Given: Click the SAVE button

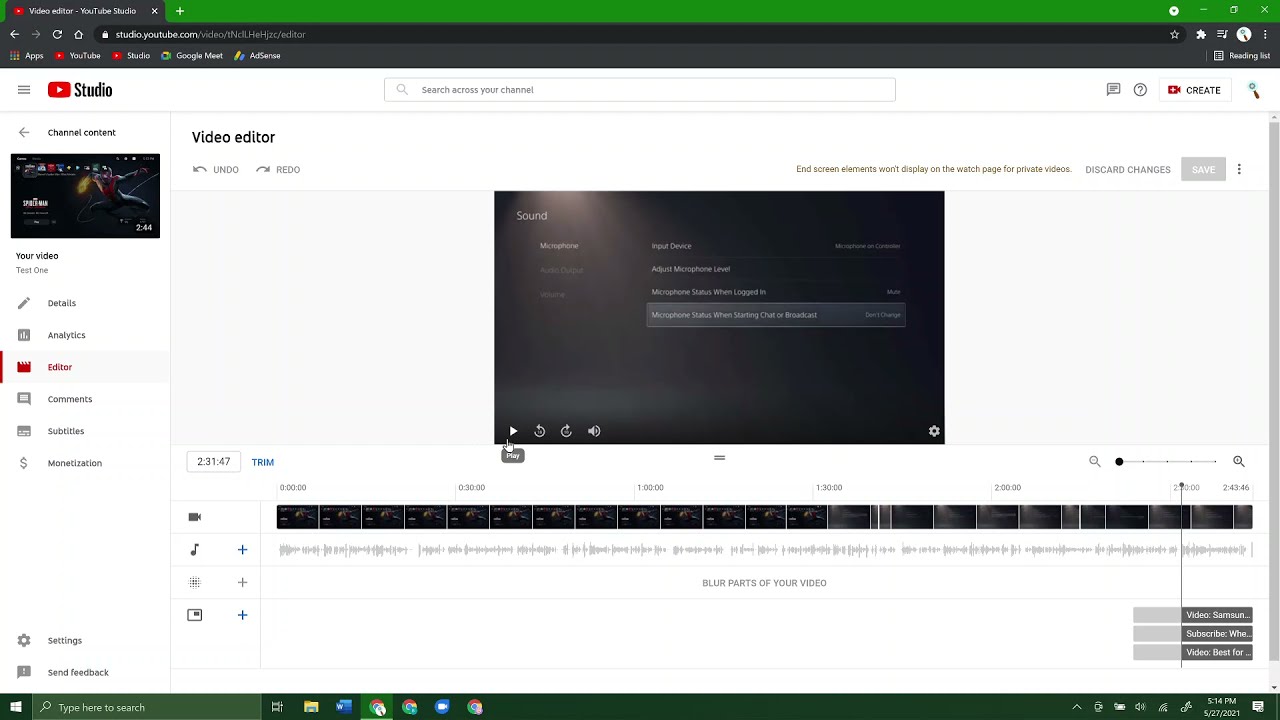Looking at the screenshot, I should click(1203, 170).
